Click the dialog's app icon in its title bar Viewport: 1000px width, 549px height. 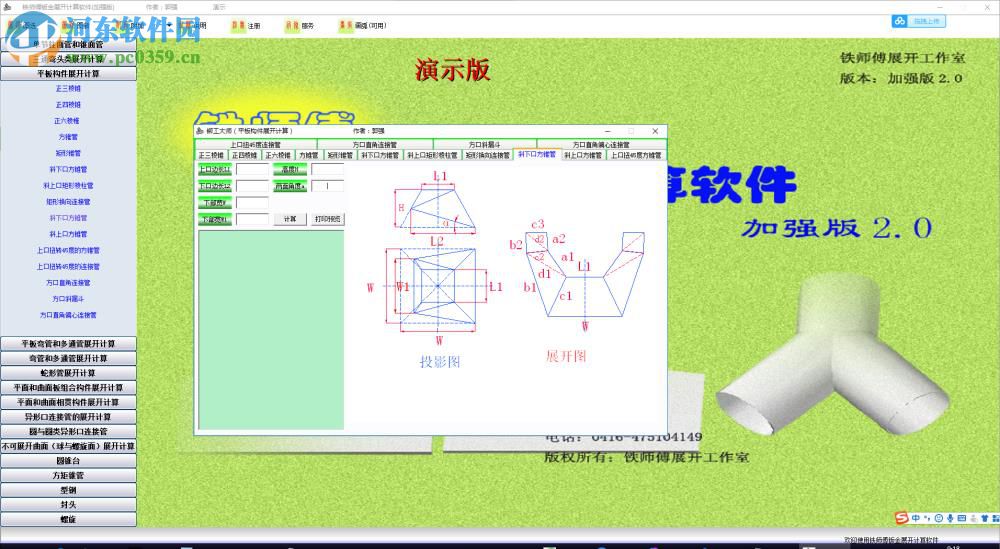pos(200,131)
